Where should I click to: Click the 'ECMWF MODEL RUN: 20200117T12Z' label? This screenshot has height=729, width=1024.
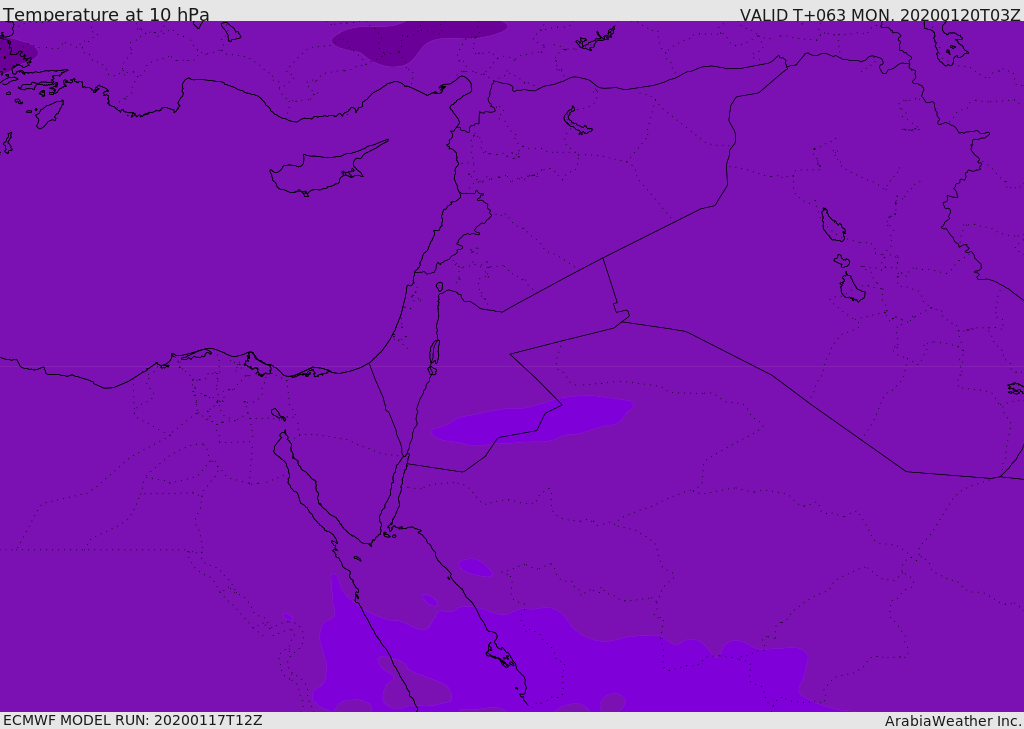133,720
